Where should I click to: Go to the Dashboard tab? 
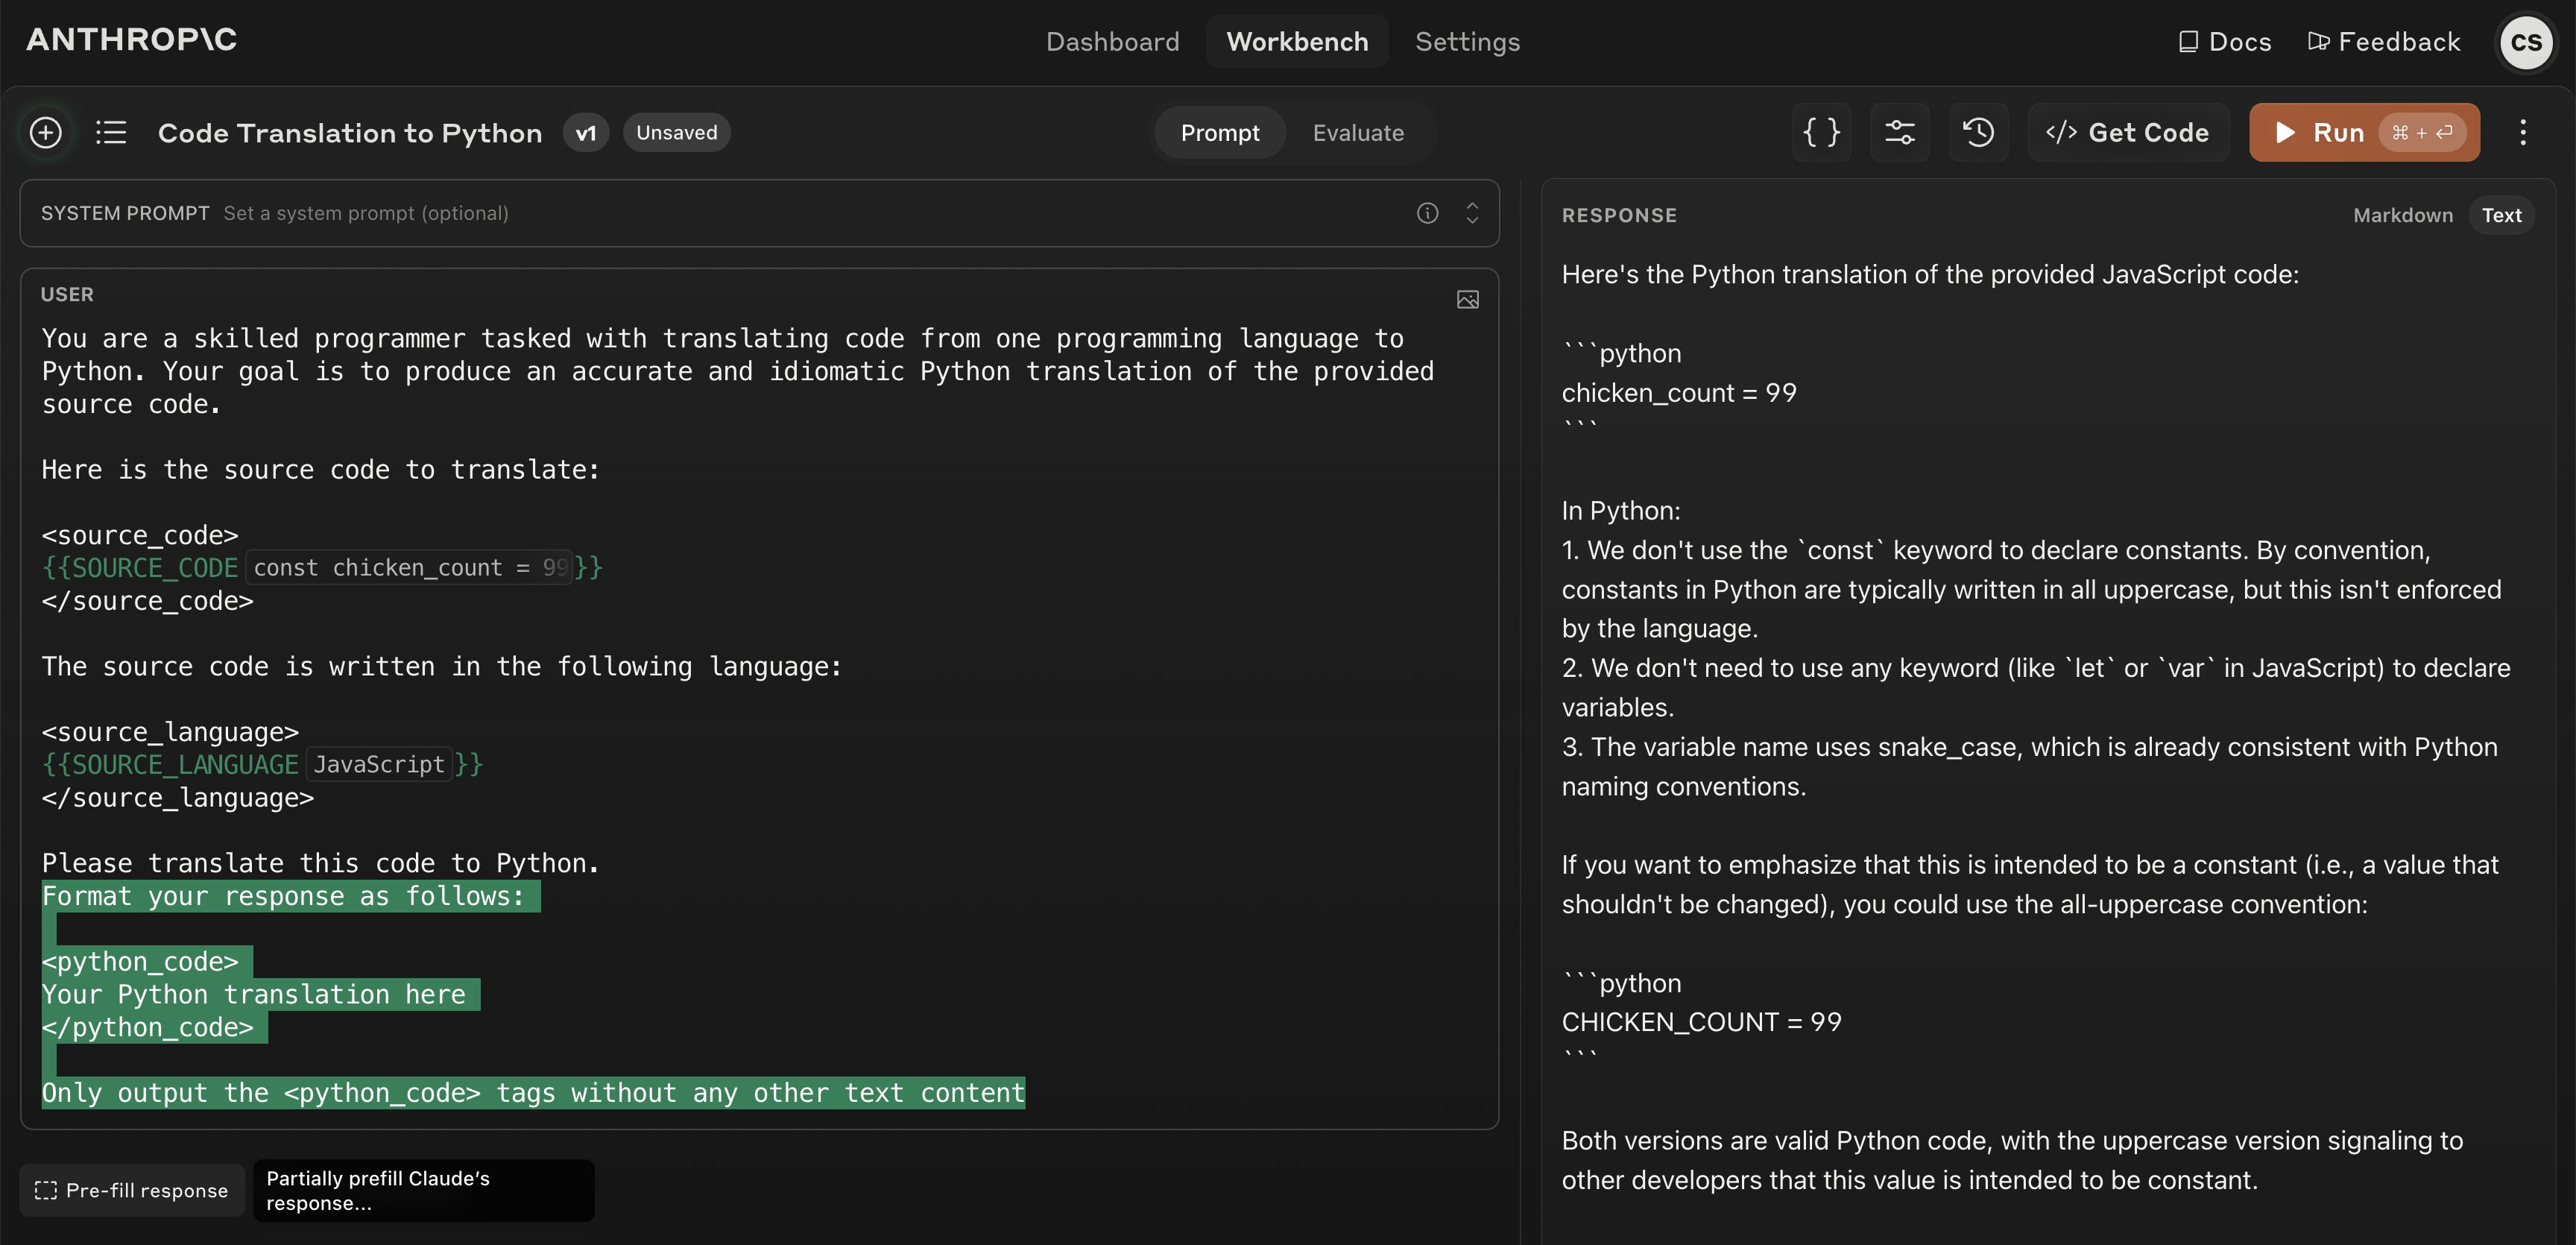tap(1112, 42)
